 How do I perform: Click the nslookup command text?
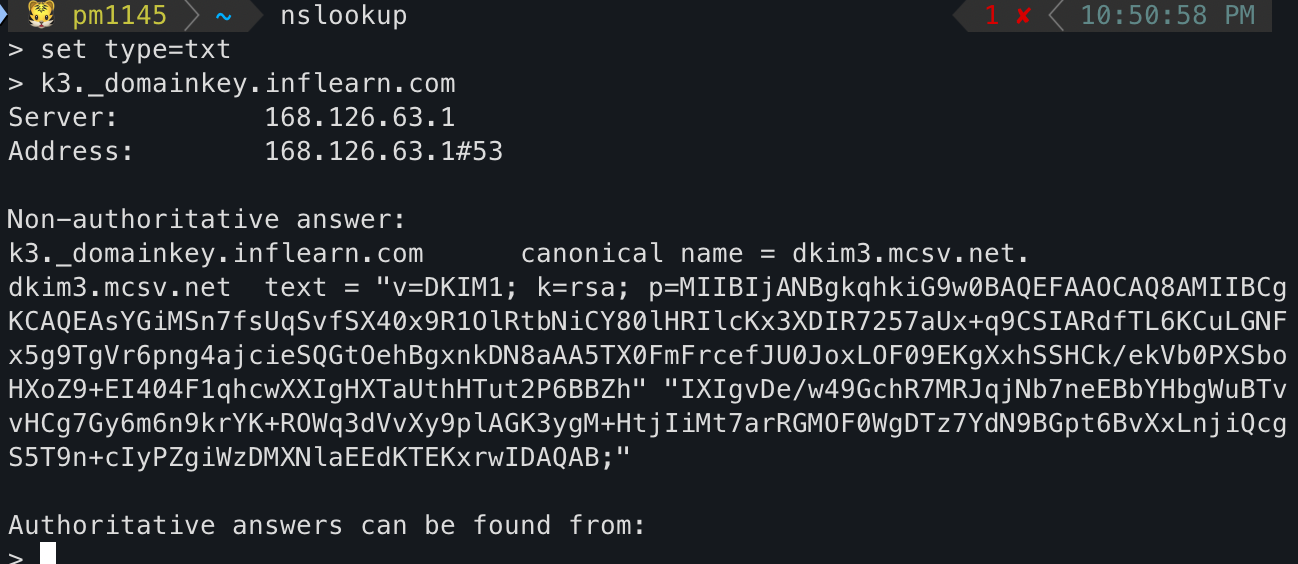(344, 15)
